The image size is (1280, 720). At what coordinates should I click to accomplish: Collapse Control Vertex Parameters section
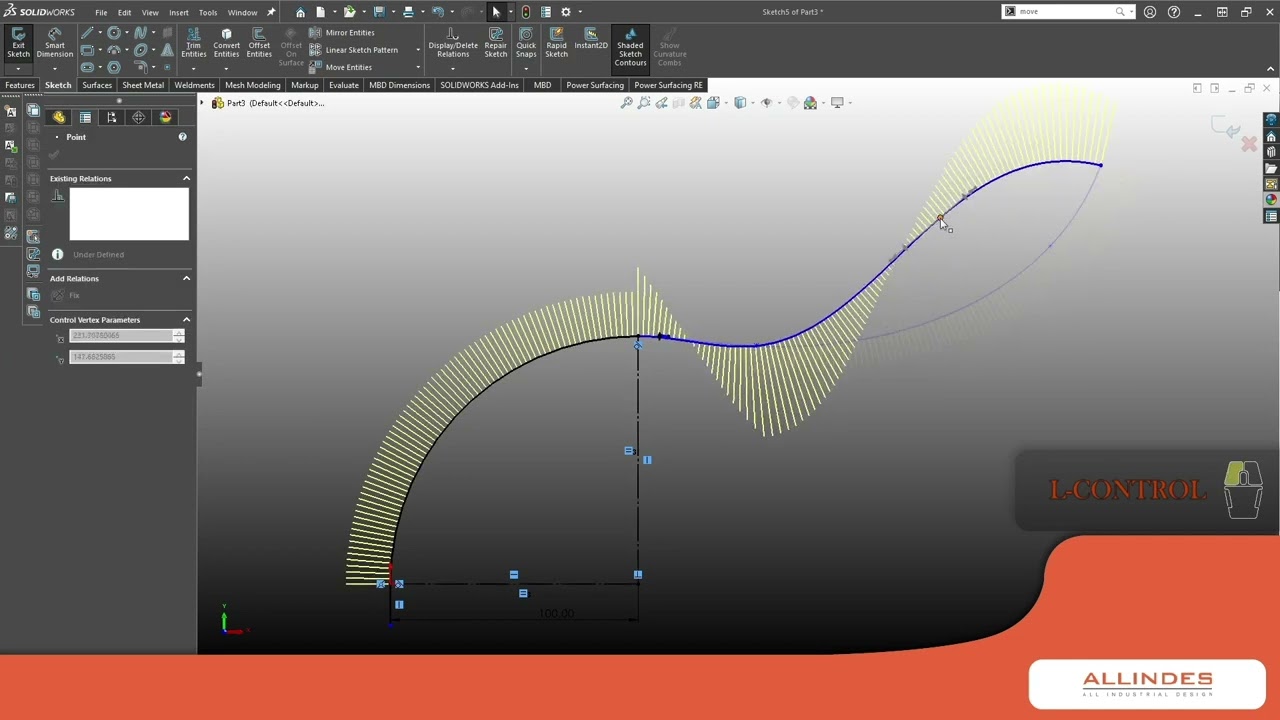(186, 320)
